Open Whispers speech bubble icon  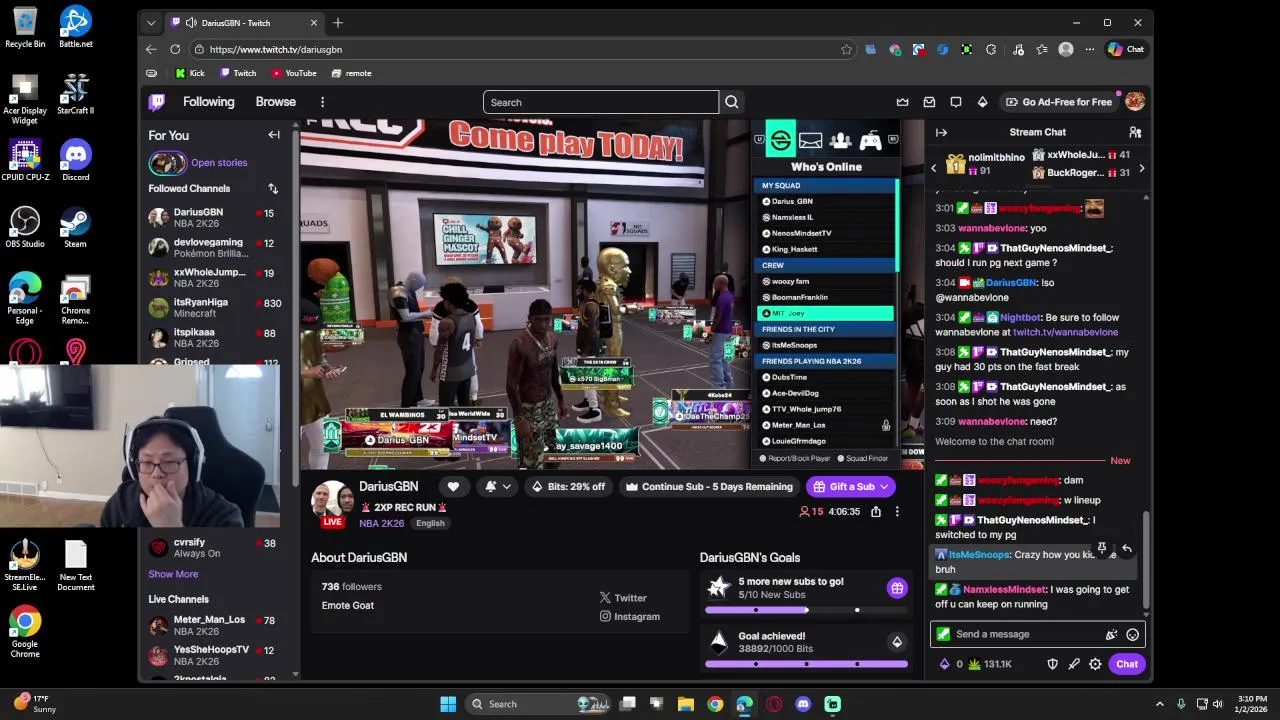coord(956,102)
